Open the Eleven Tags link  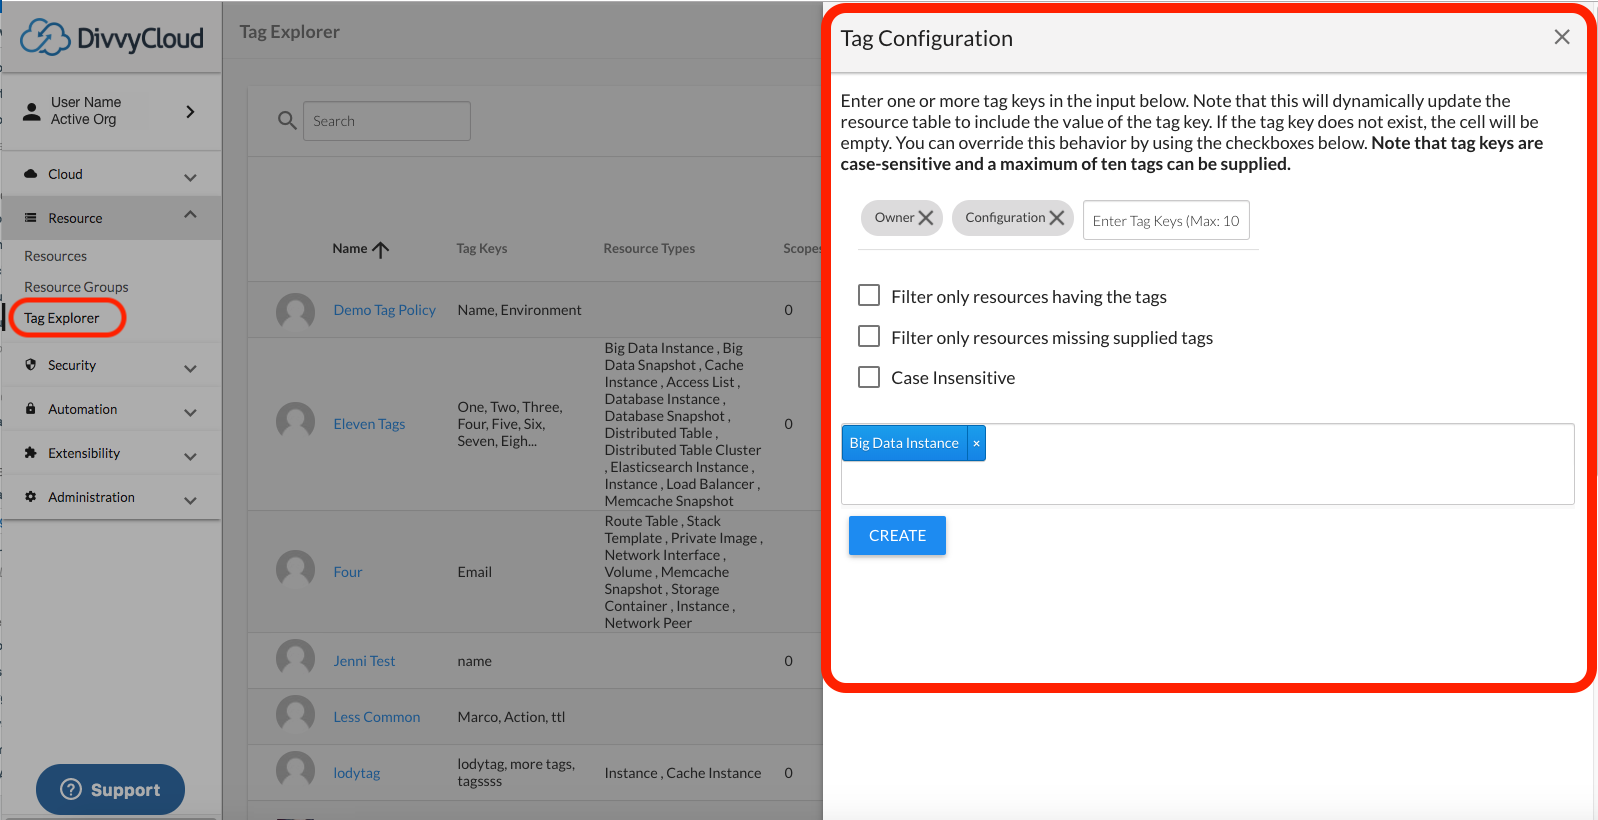coord(369,424)
